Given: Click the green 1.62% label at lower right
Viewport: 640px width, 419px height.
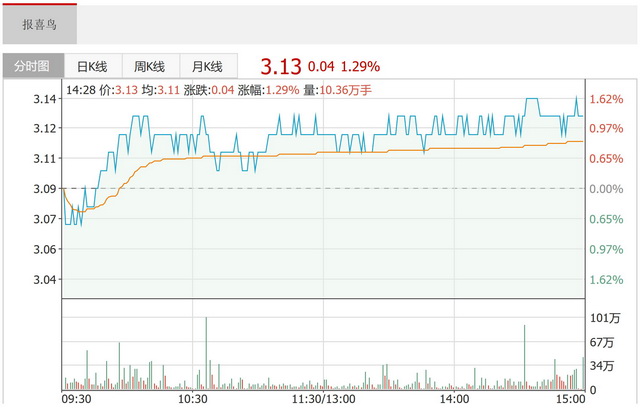Looking at the screenshot, I should coord(606,279).
